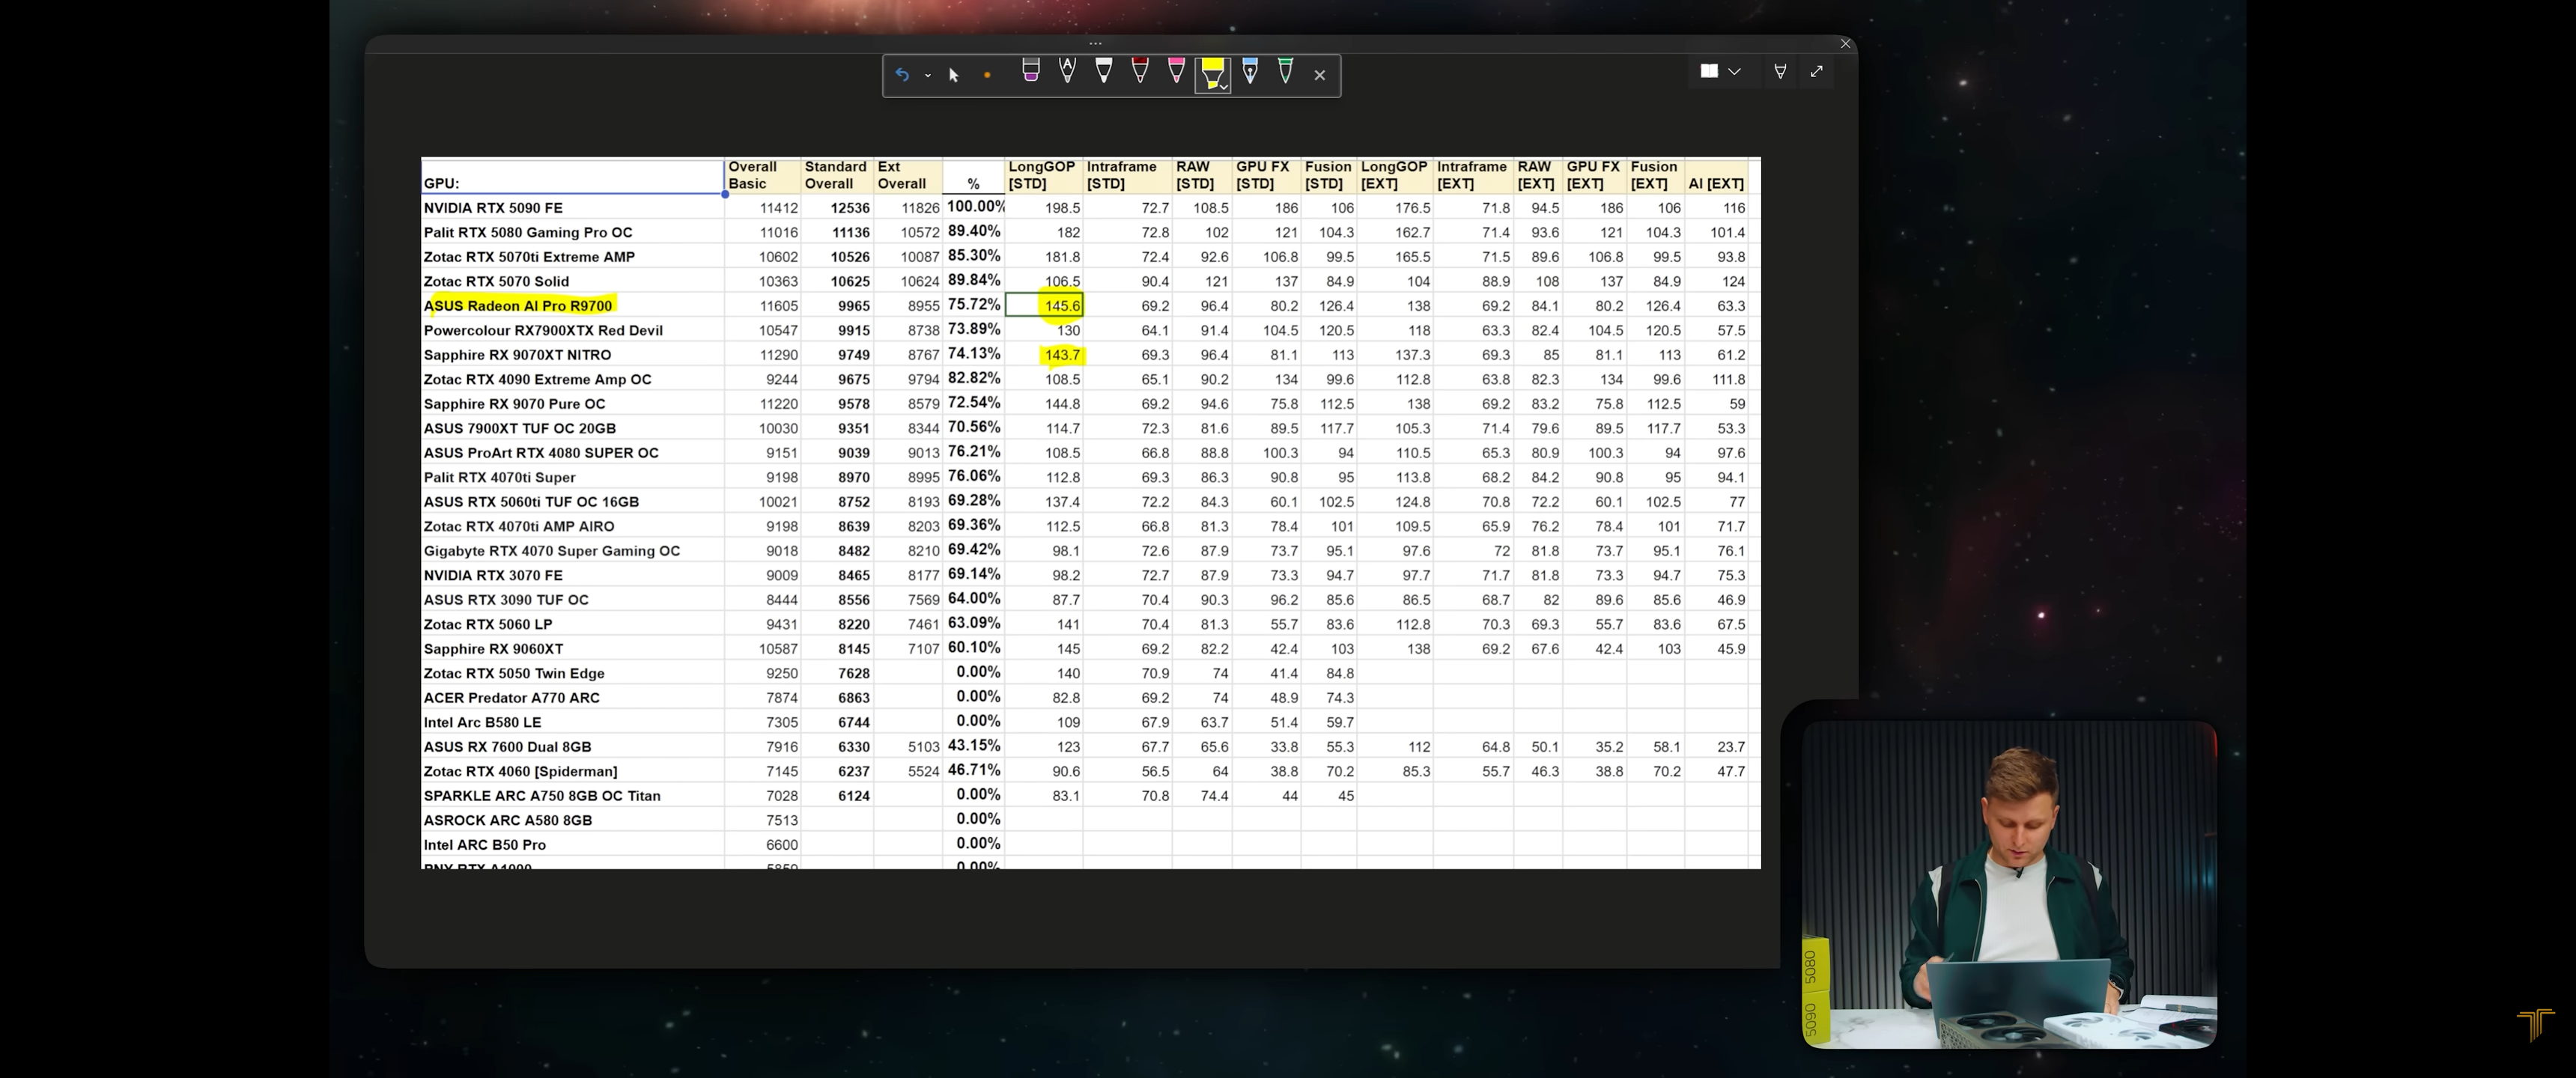Select the orange laser pointer dot
2576x1078 pixels.
(987, 75)
